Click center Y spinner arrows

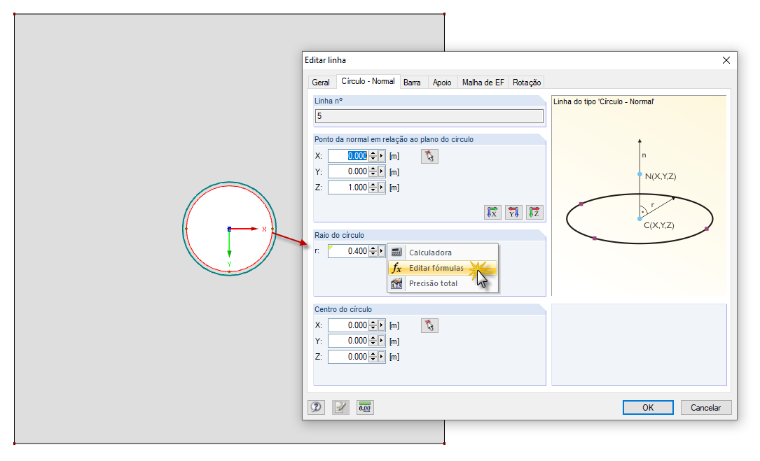(373, 341)
